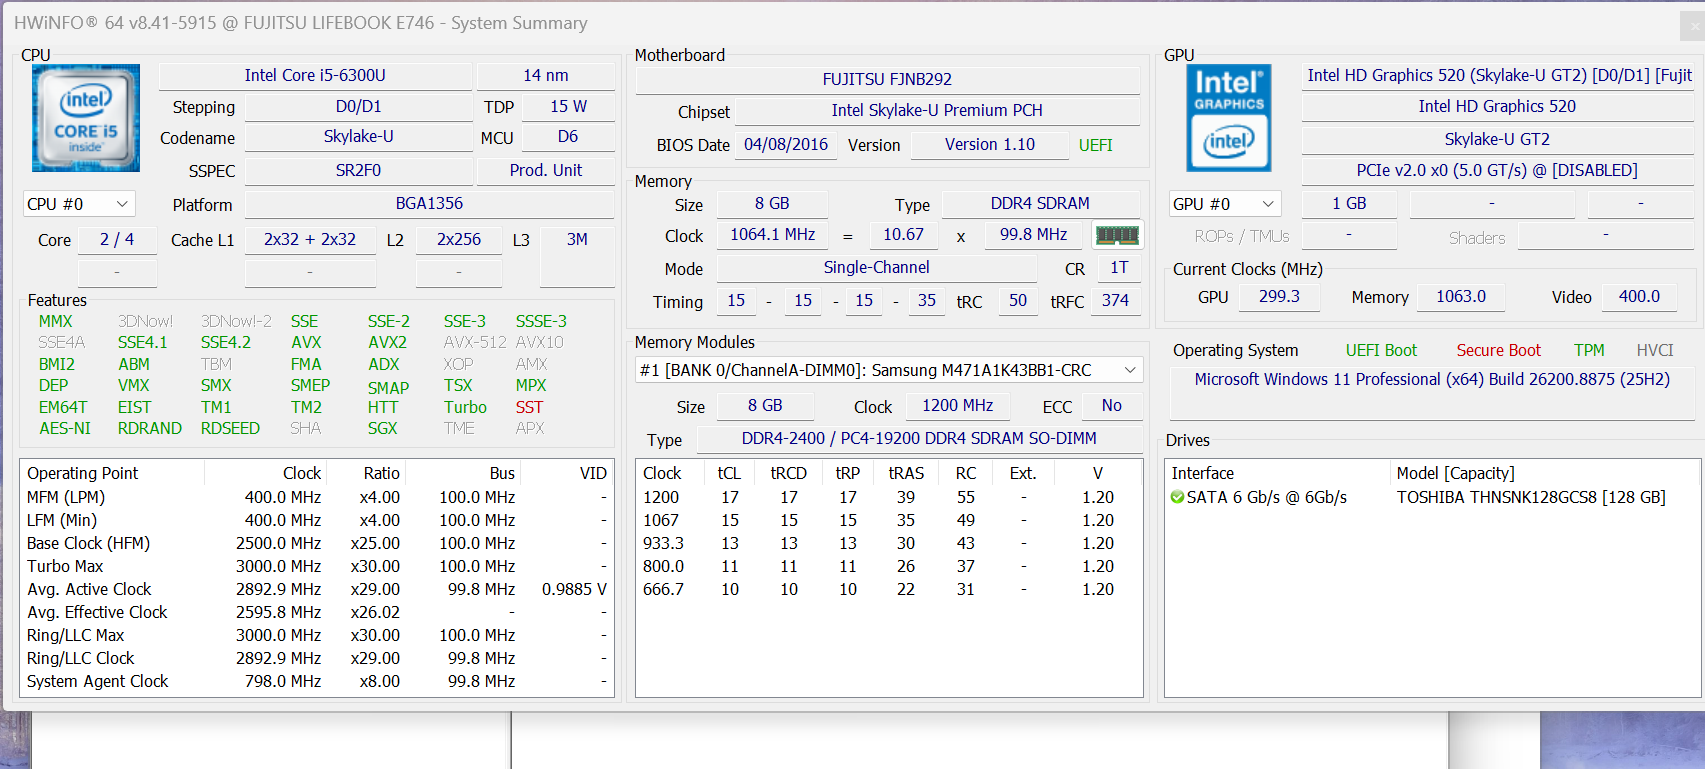Click the System Agent Clock row
This screenshot has height=769, width=1705.
point(317,682)
